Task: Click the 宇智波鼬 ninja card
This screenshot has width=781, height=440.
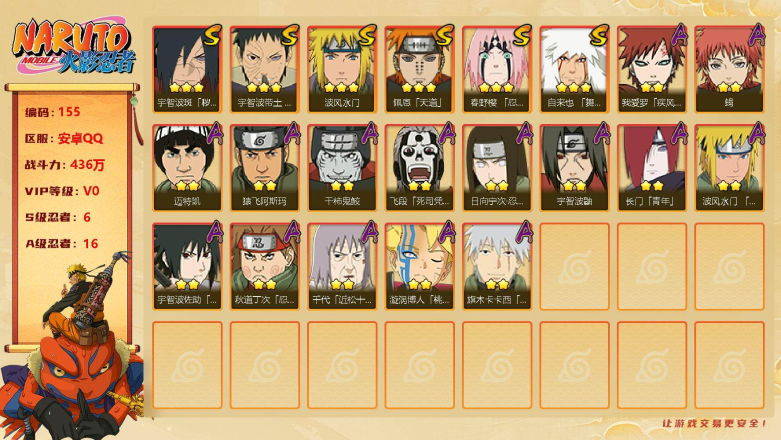Action: coord(574,167)
